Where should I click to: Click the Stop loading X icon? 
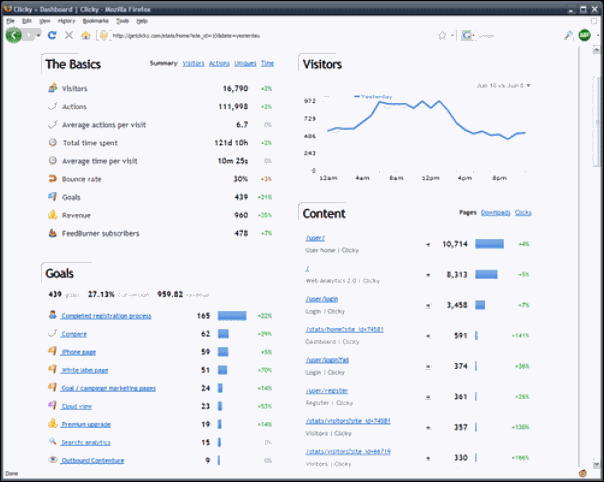[69, 35]
